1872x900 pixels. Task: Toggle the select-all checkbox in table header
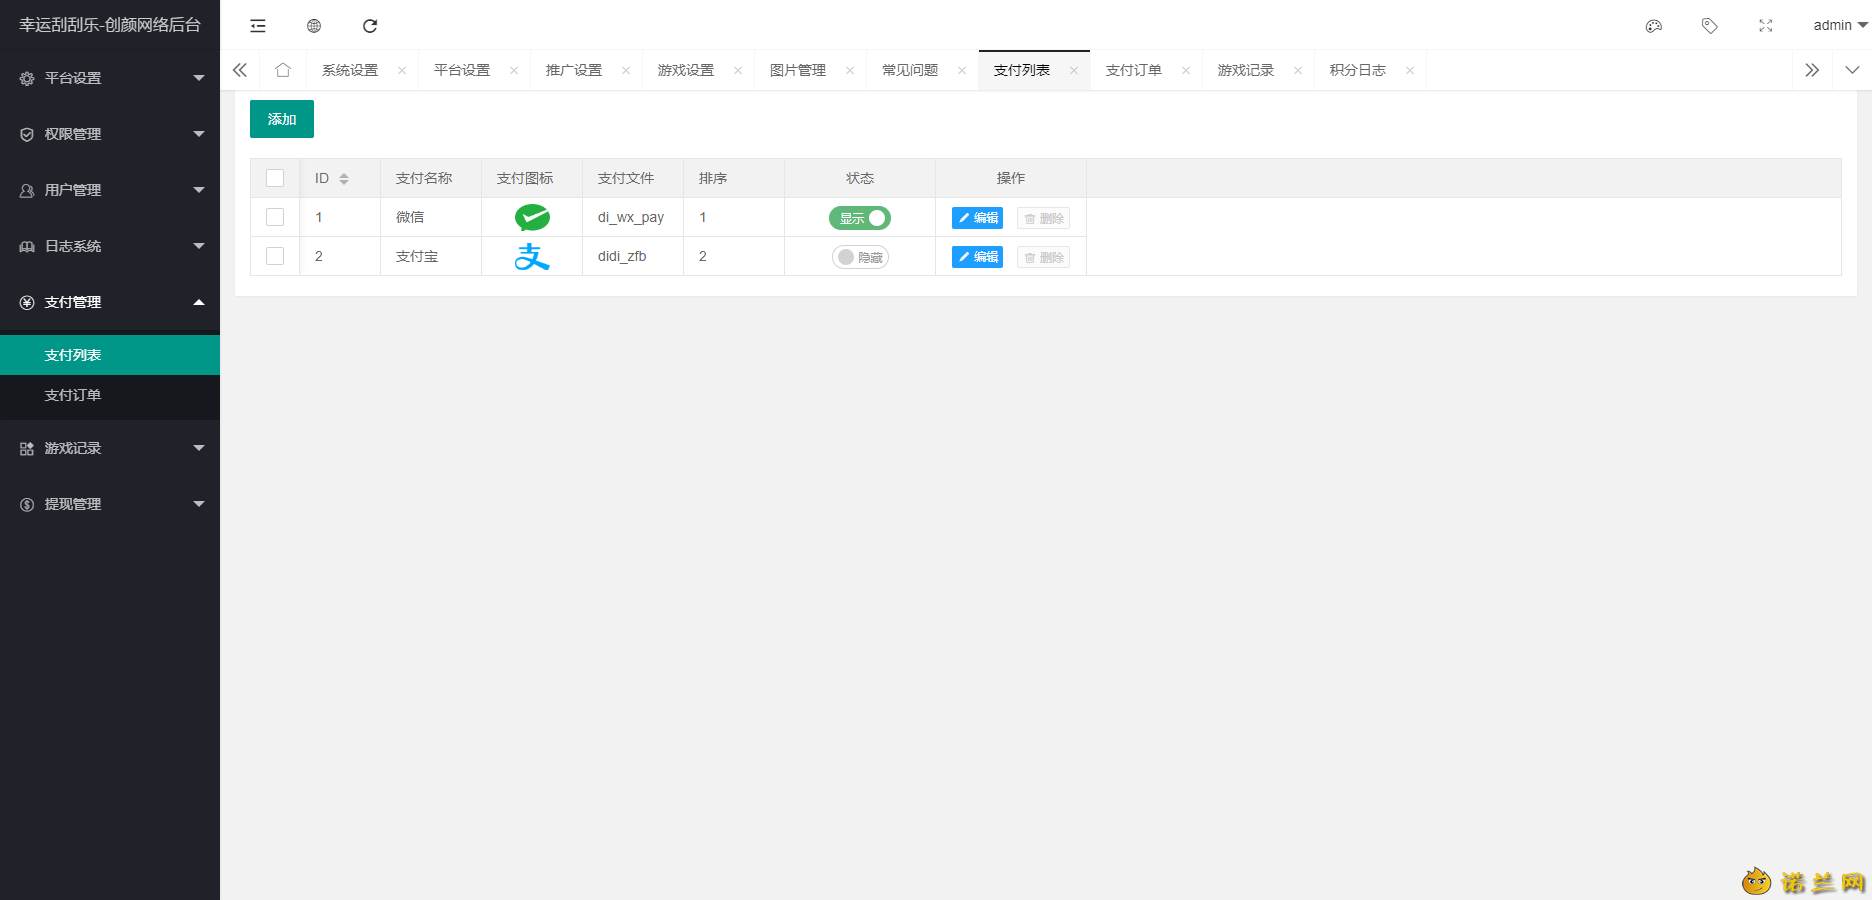275,178
